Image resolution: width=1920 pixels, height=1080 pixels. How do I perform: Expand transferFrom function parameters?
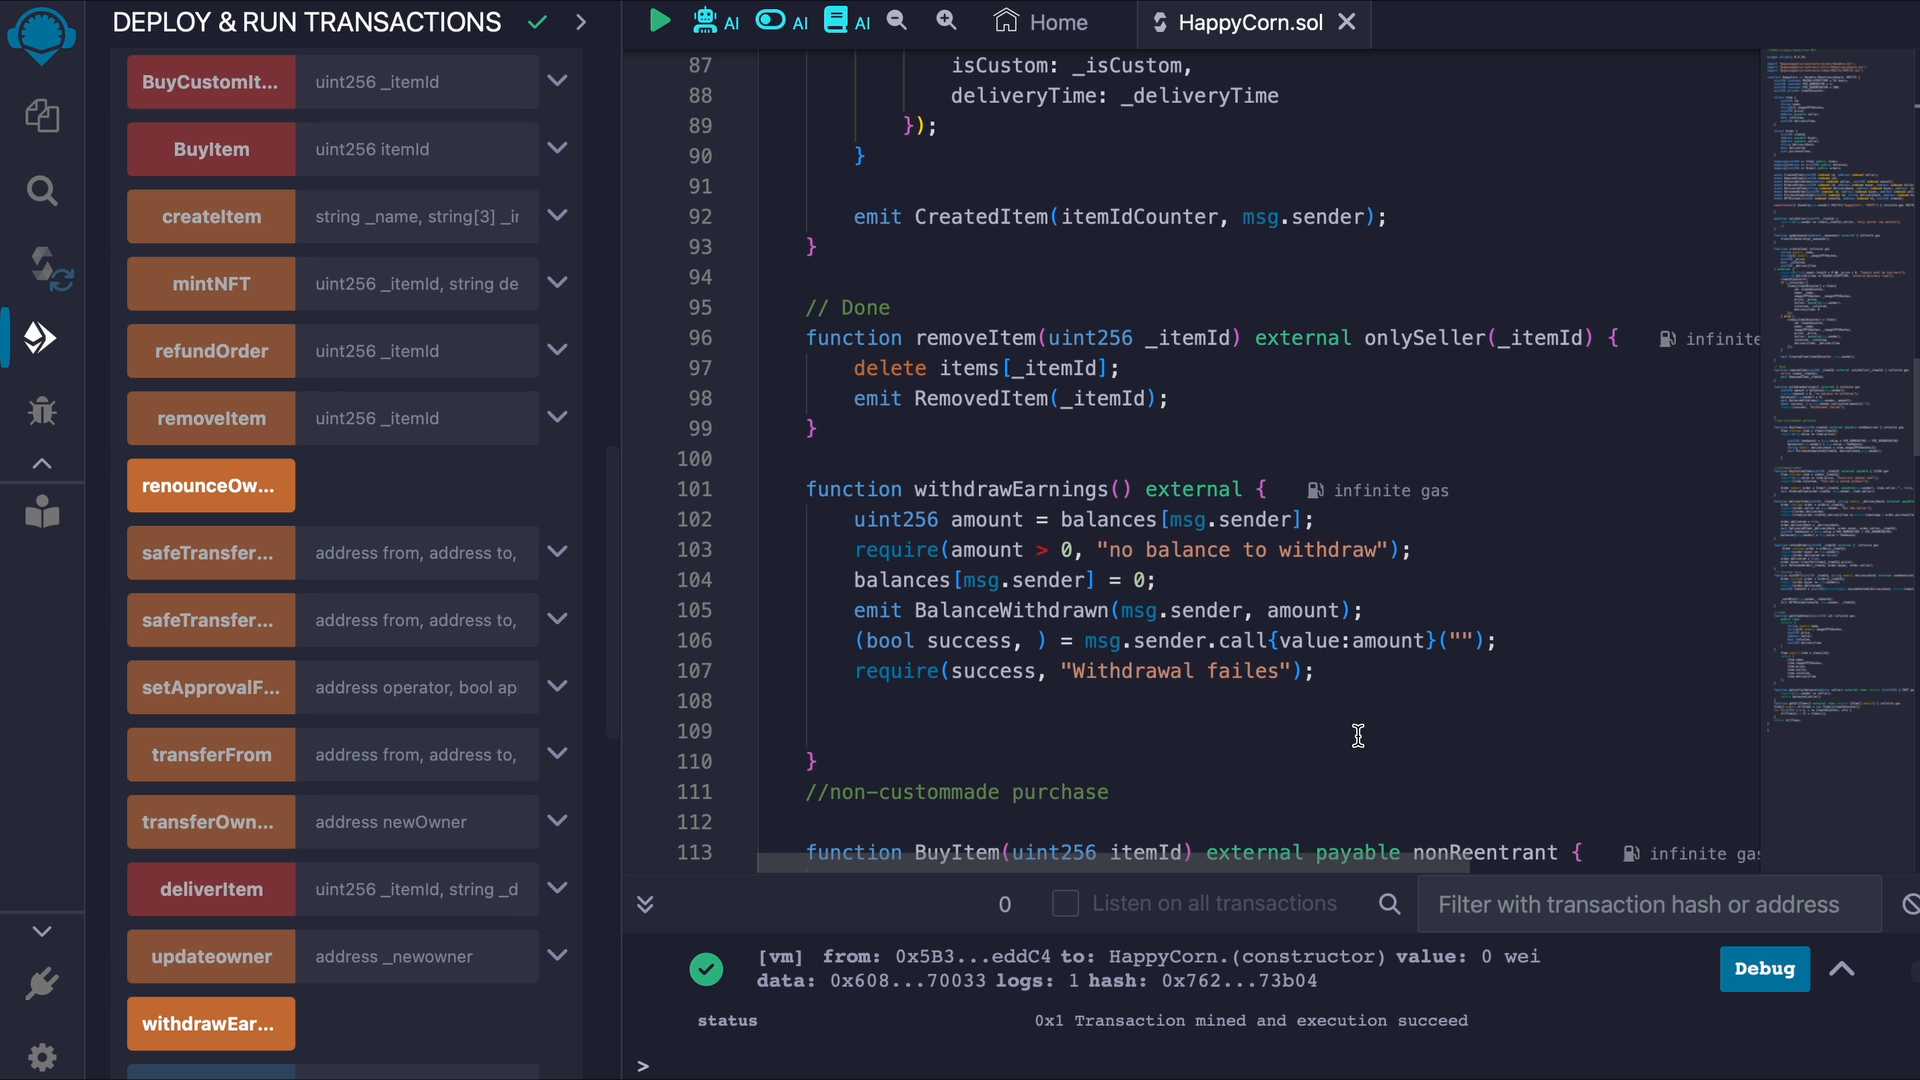(558, 754)
